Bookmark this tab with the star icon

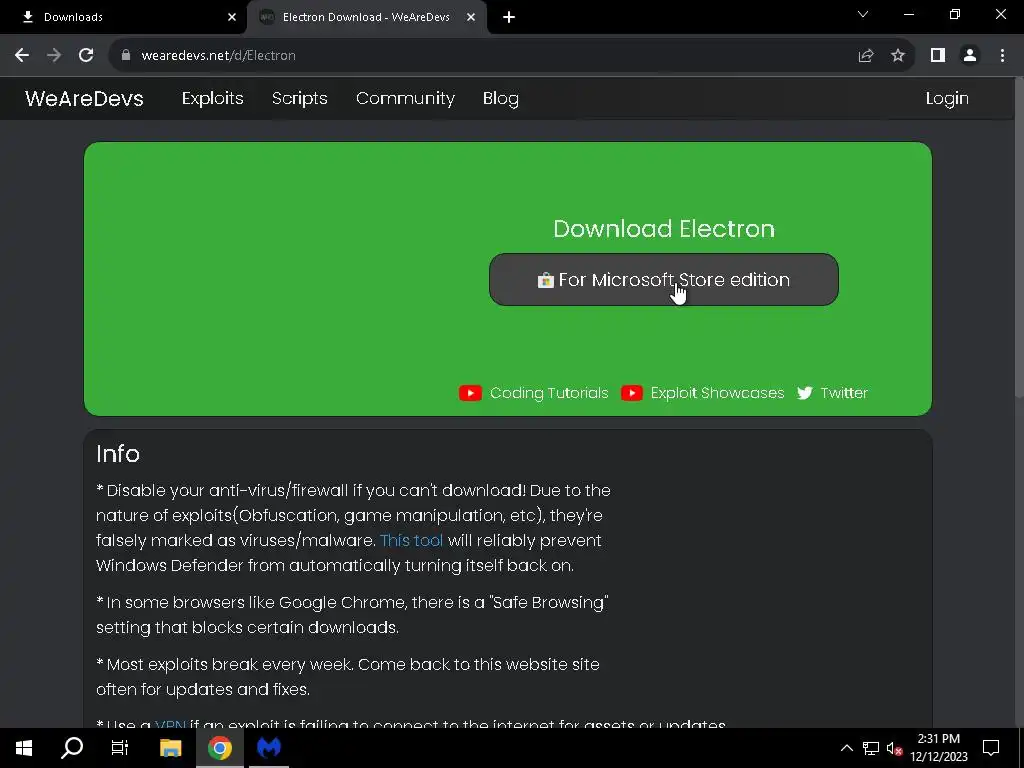pos(898,56)
